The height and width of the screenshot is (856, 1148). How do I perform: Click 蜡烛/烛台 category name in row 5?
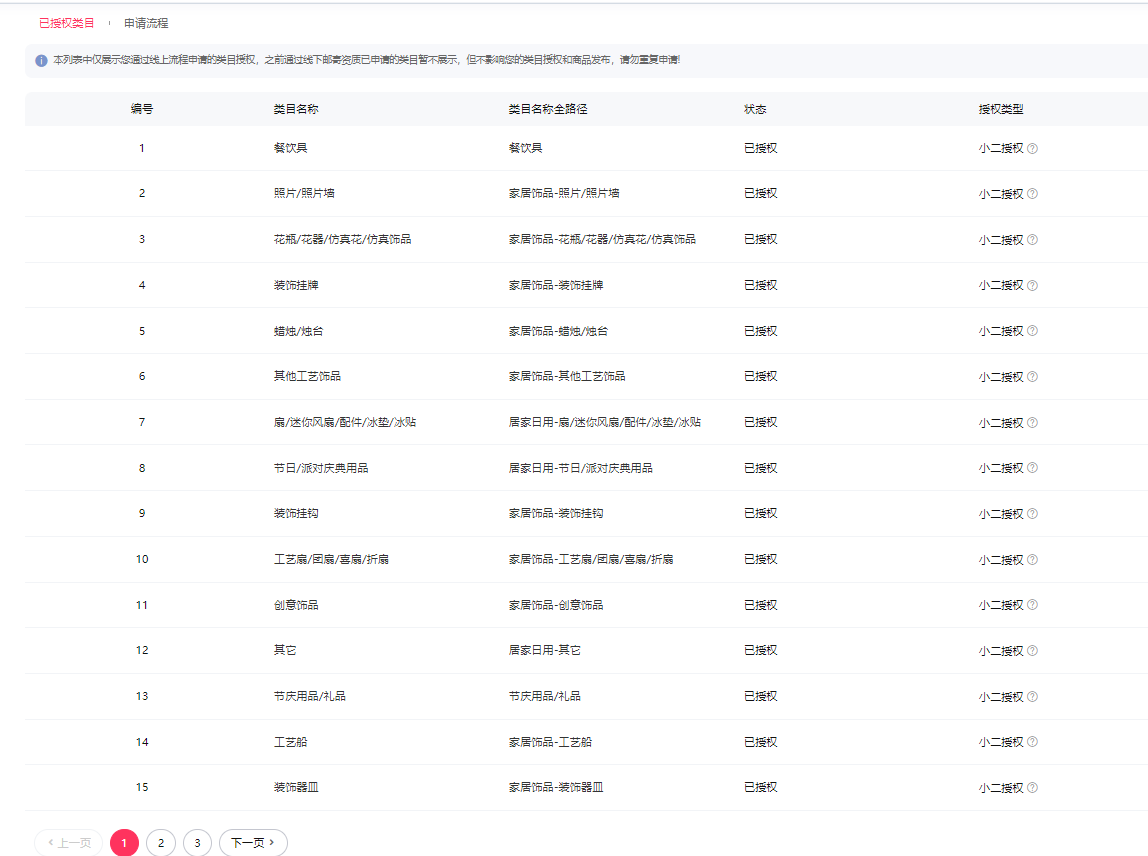[299, 331]
